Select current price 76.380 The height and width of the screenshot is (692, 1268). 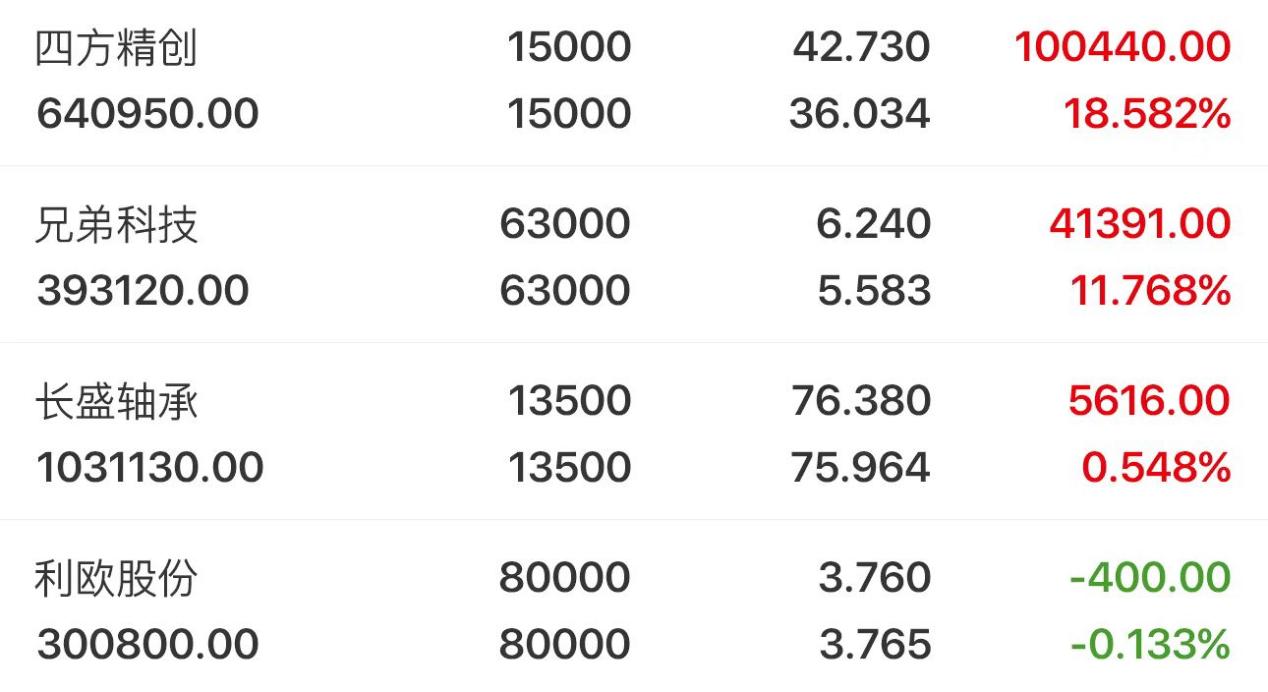pyautogui.click(x=861, y=401)
